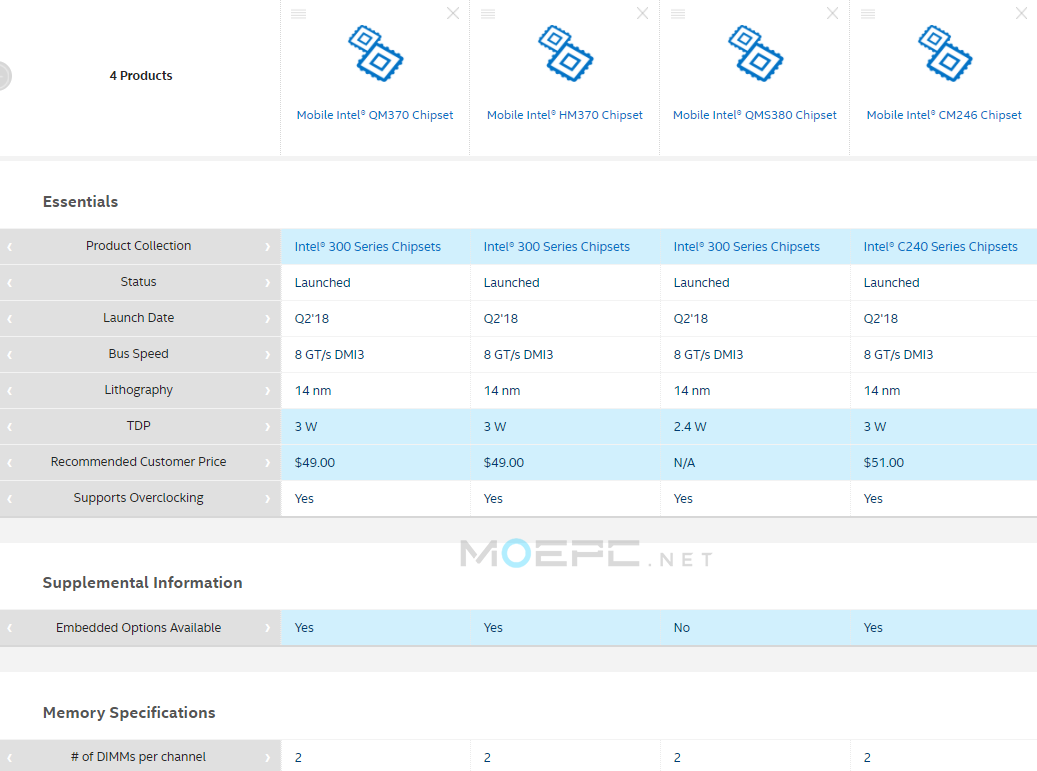
Task: Remove QMS380 Chipset from comparison
Action: (x=833, y=13)
